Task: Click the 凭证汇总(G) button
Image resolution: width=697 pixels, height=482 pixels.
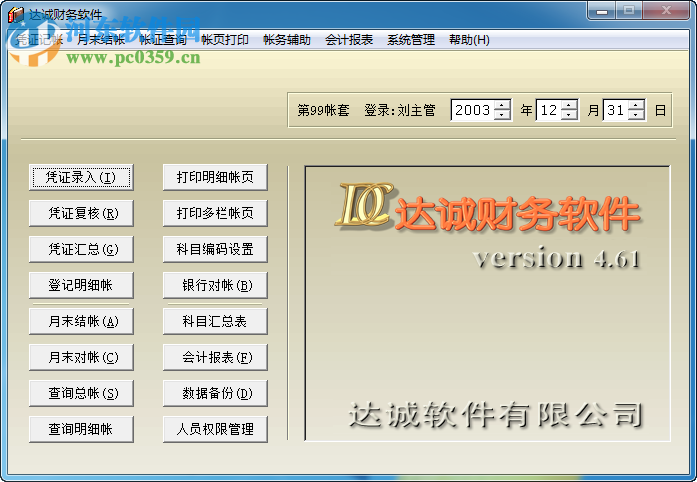Action: tap(81, 249)
